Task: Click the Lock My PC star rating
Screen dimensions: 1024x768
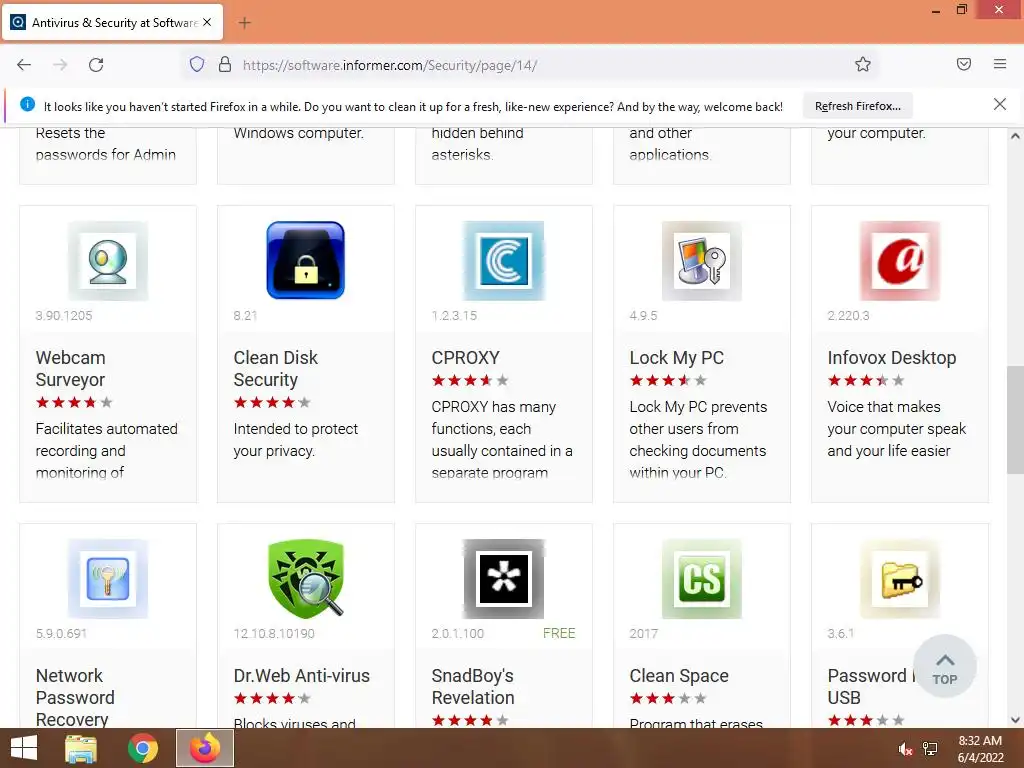Action: pyautogui.click(x=667, y=380)
